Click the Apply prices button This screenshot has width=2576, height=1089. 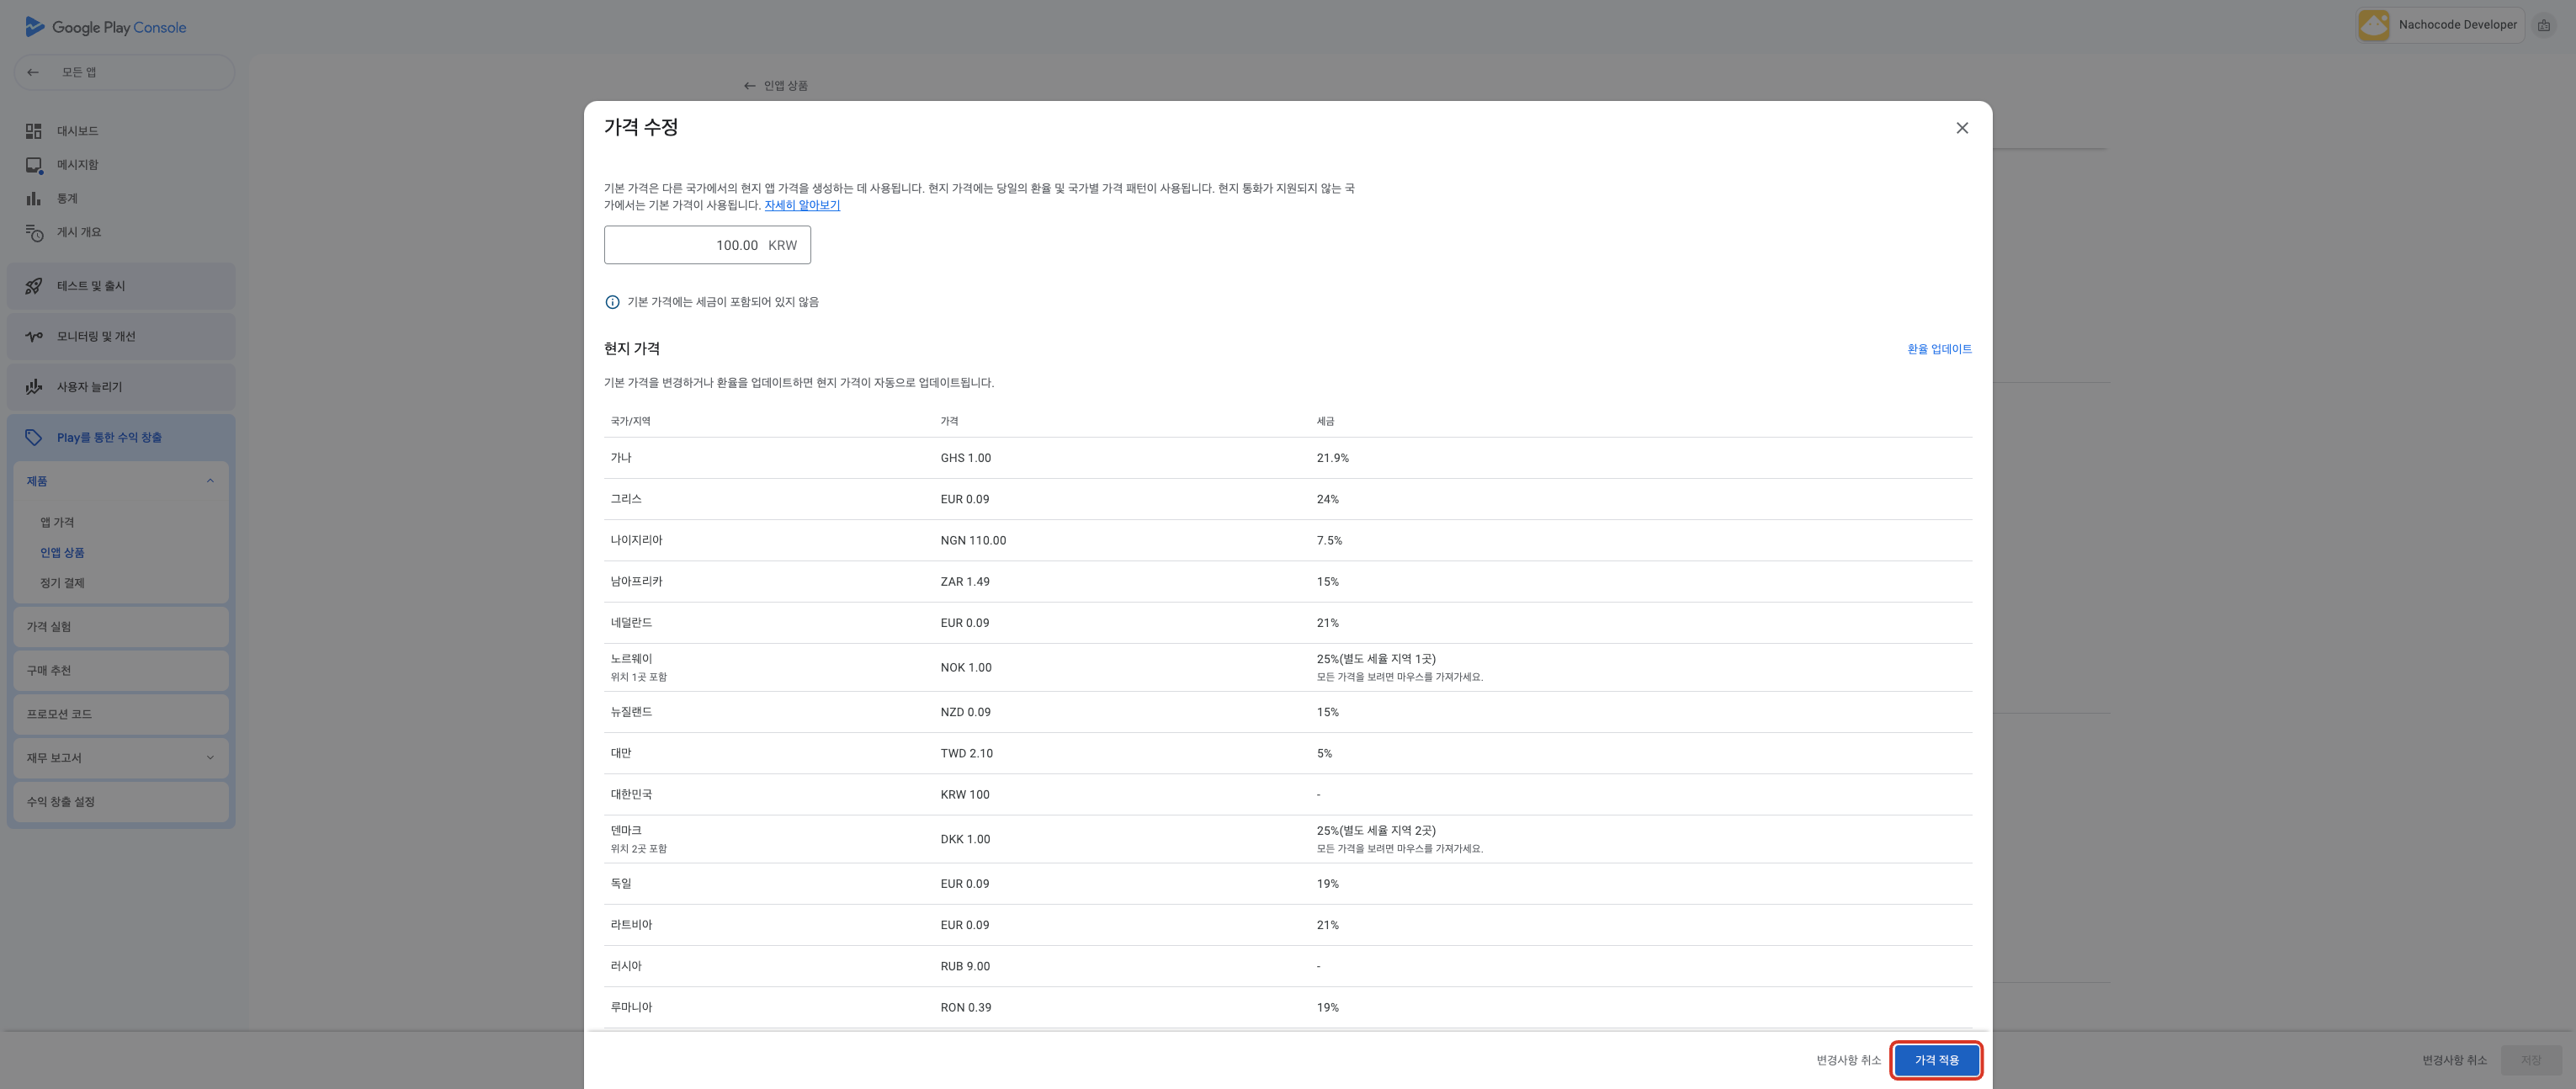1936,1060
